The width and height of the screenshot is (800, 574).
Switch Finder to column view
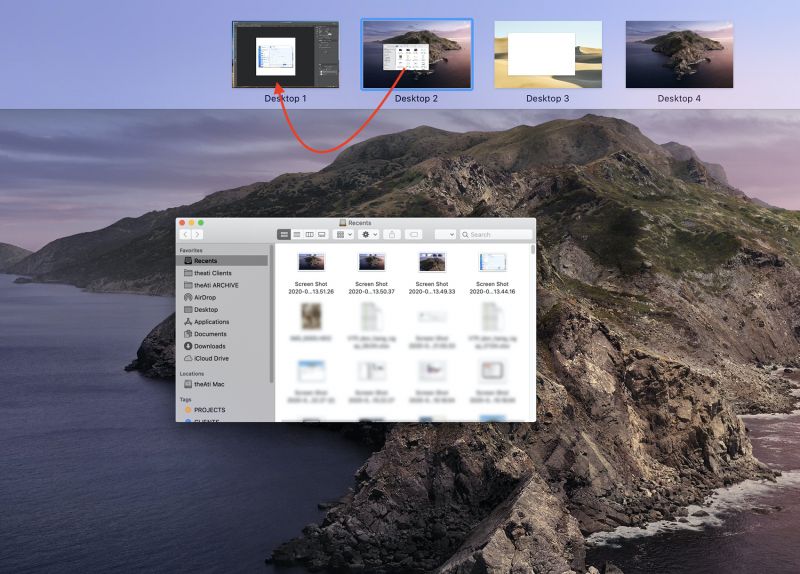pos(309,234)
